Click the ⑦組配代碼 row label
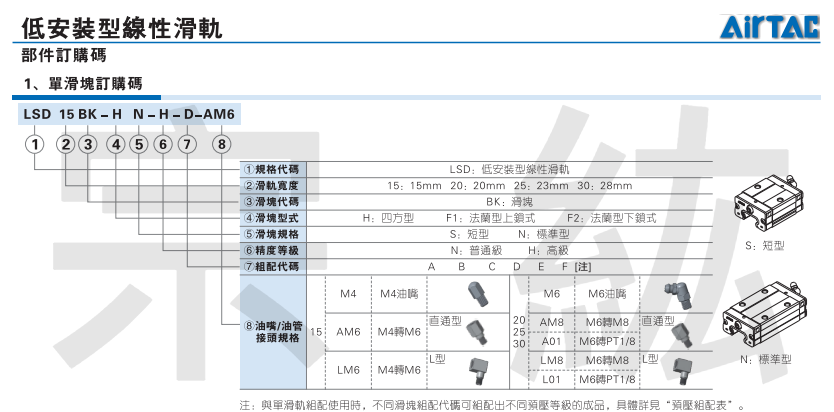The width and height of the screenshot is (834, 412). pyautogui.click(x=272, y=267)
